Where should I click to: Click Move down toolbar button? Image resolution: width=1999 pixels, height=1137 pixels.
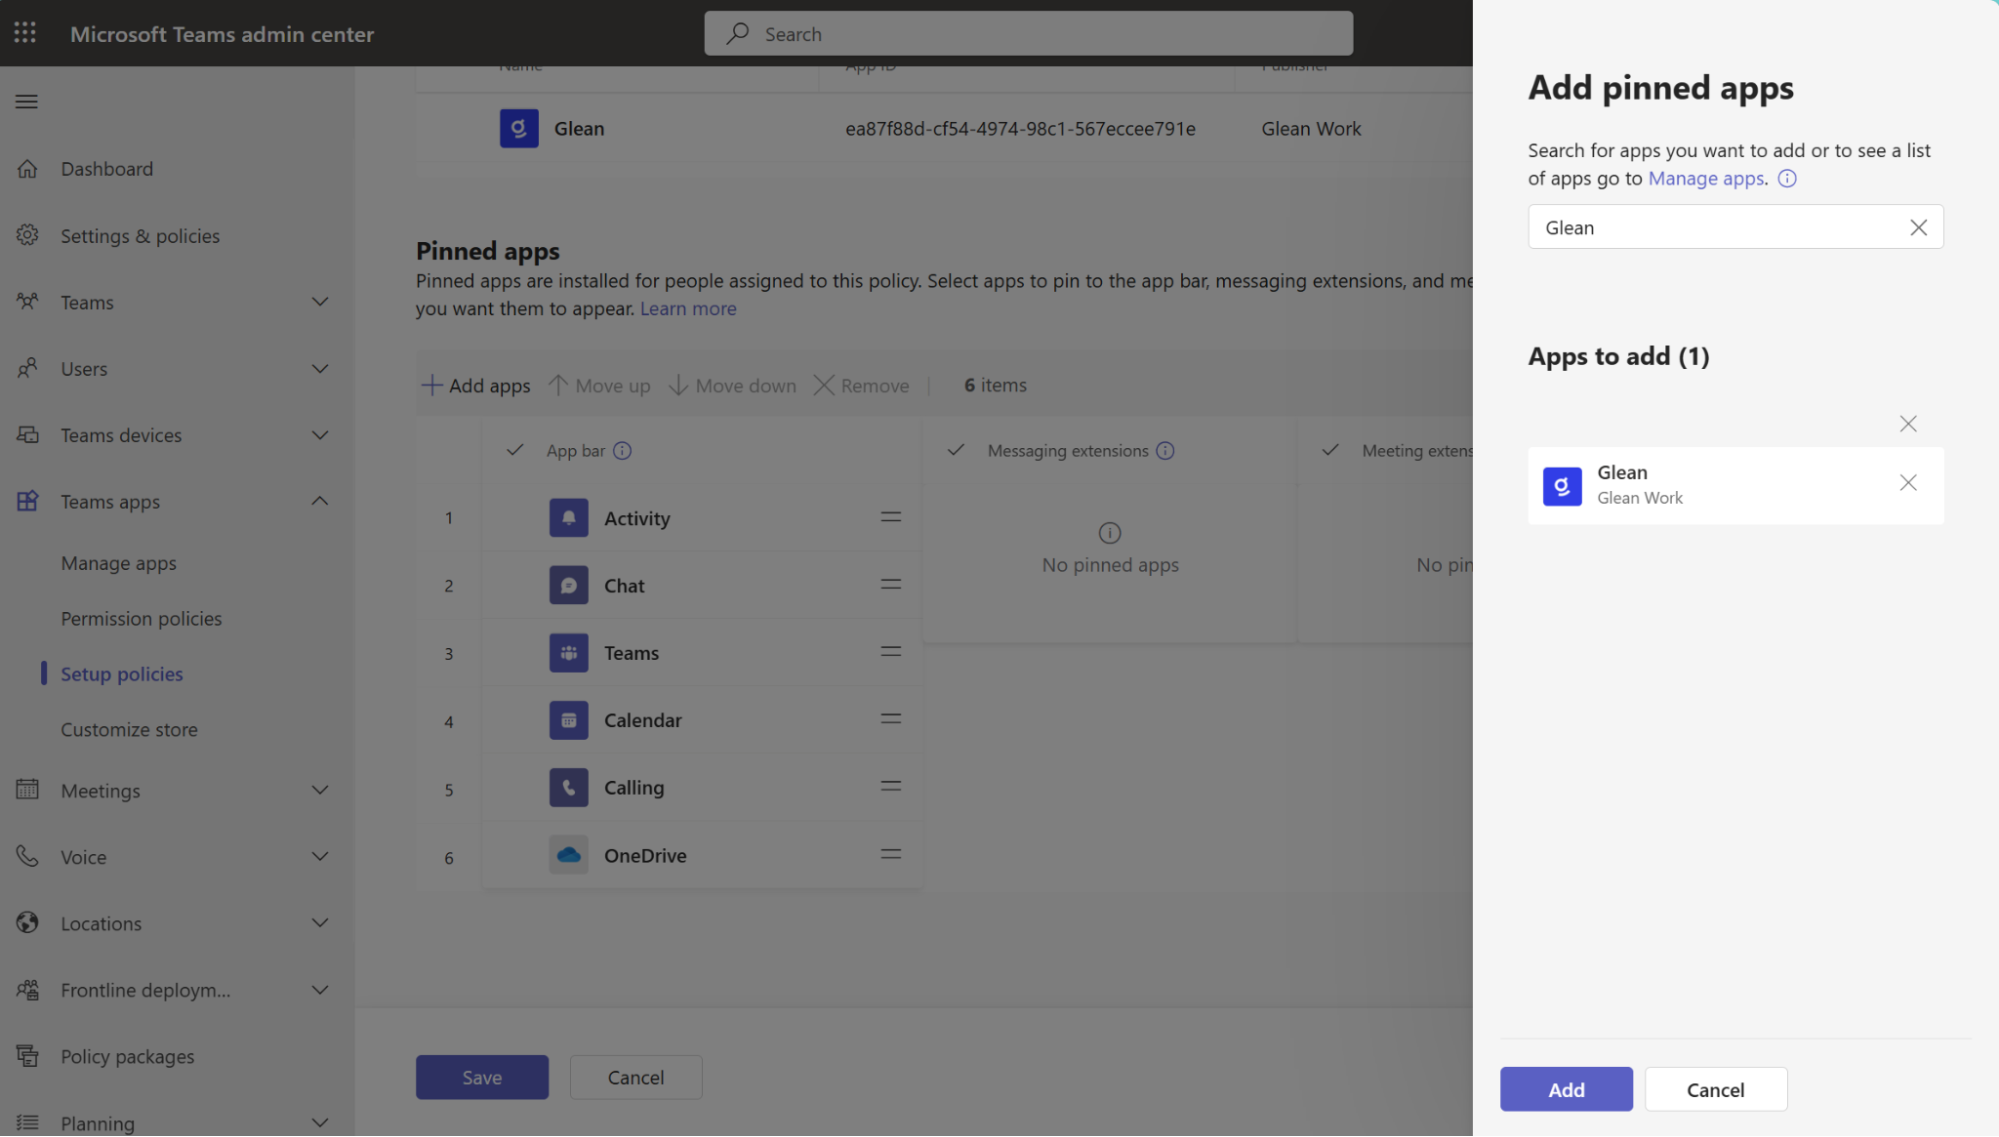click(x=733, y=385)
